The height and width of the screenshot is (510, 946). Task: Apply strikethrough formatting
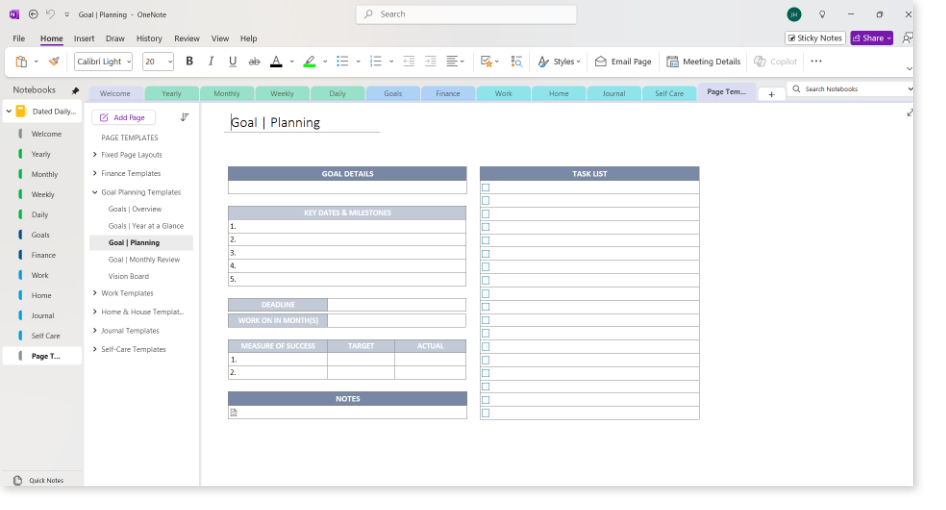click(x=254, y=61)
